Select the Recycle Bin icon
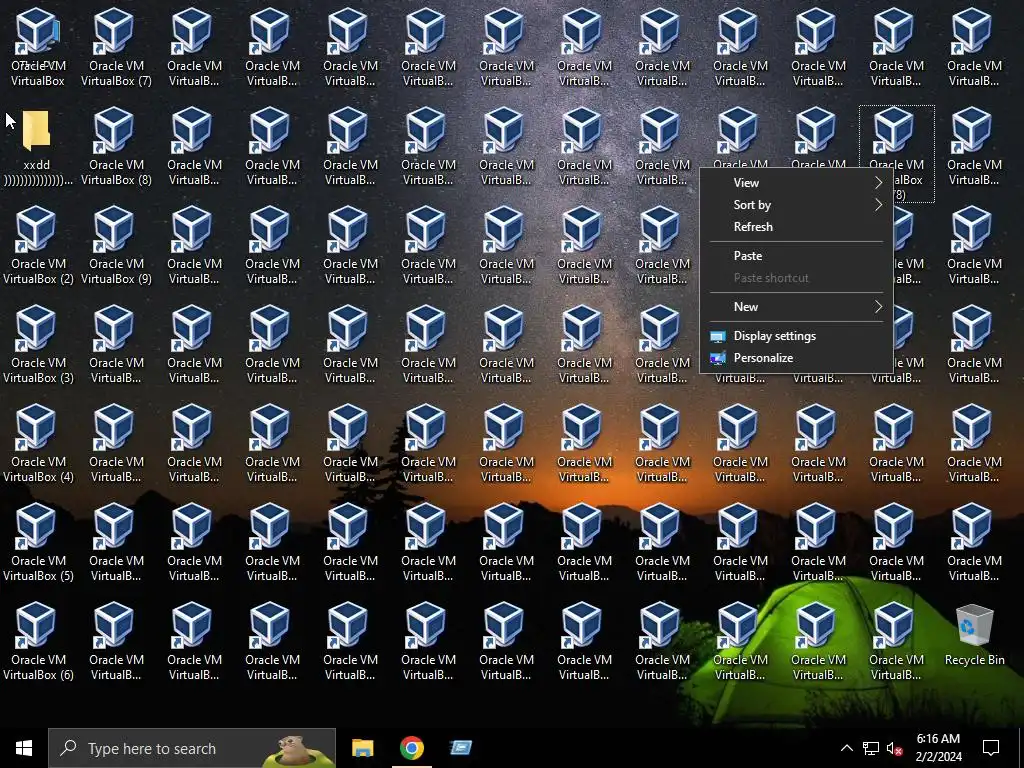The width and height of the screenshot is (1024, 768). pyautogui.click(x=974, y=635)
